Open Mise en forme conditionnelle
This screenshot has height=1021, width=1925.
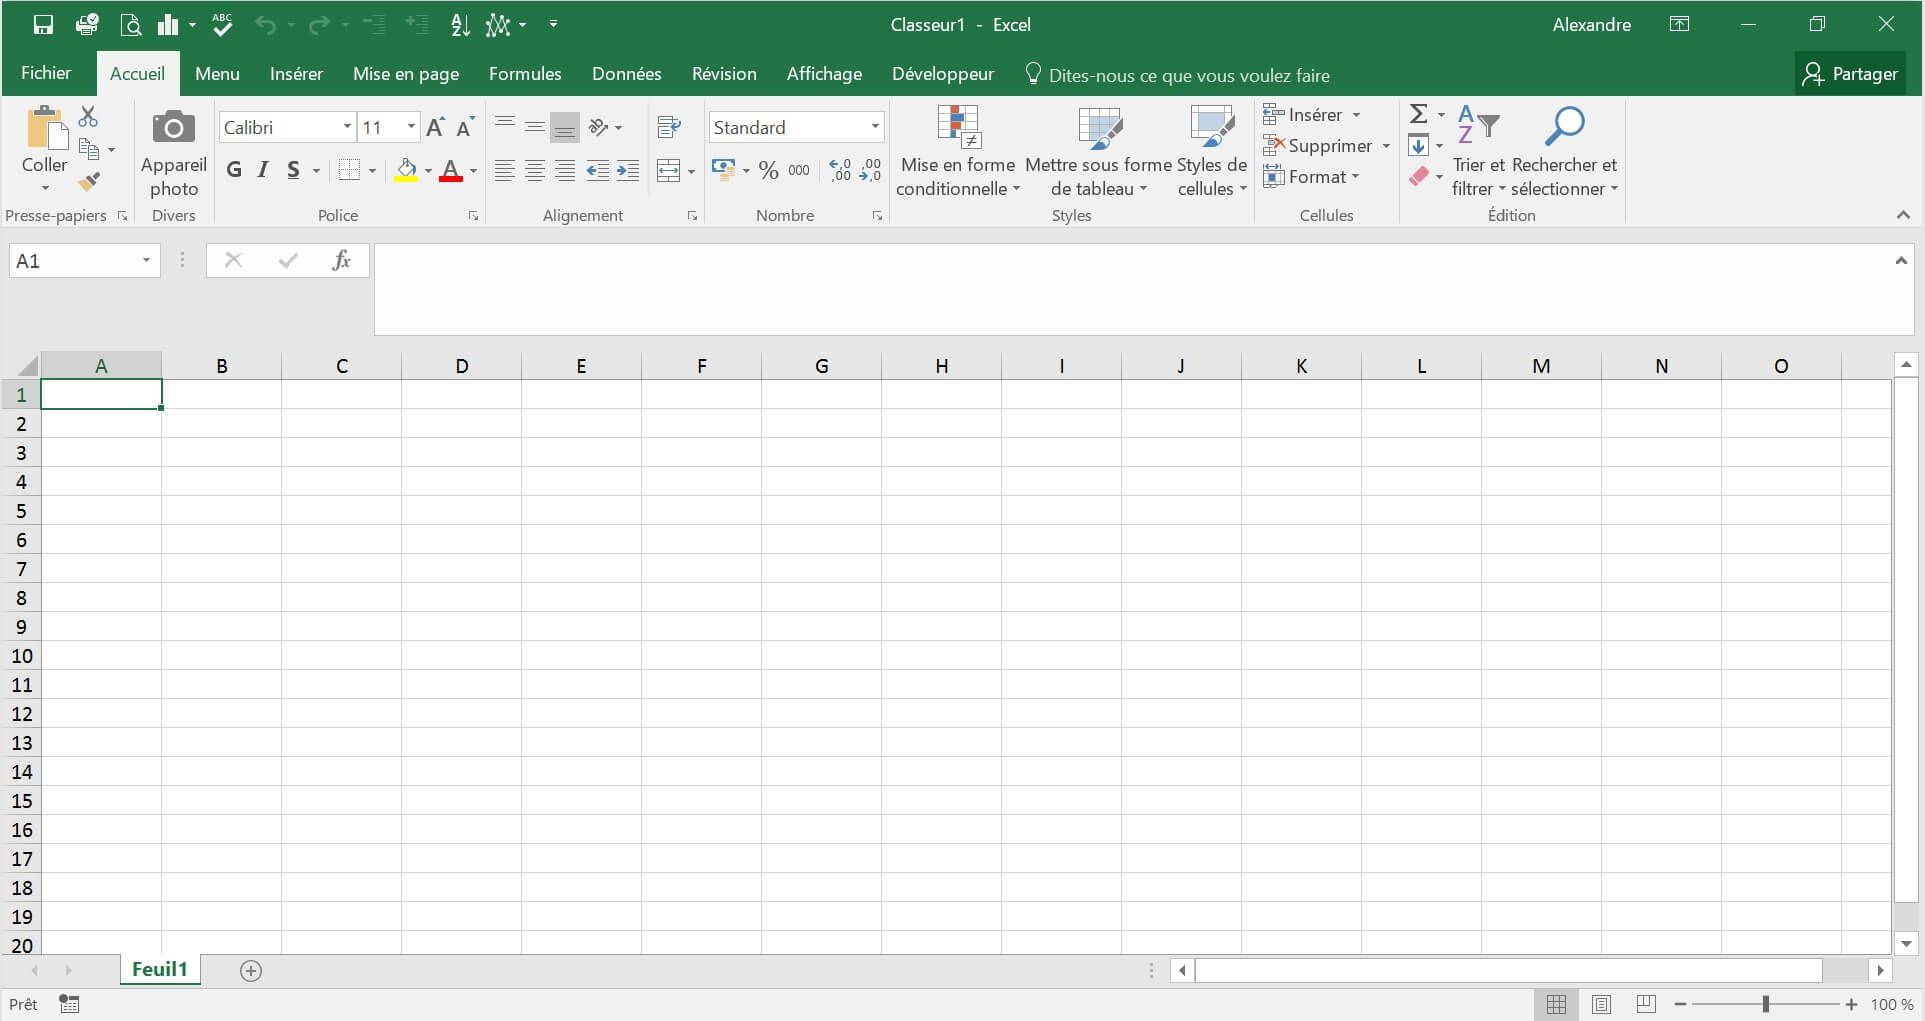(957, 150)
